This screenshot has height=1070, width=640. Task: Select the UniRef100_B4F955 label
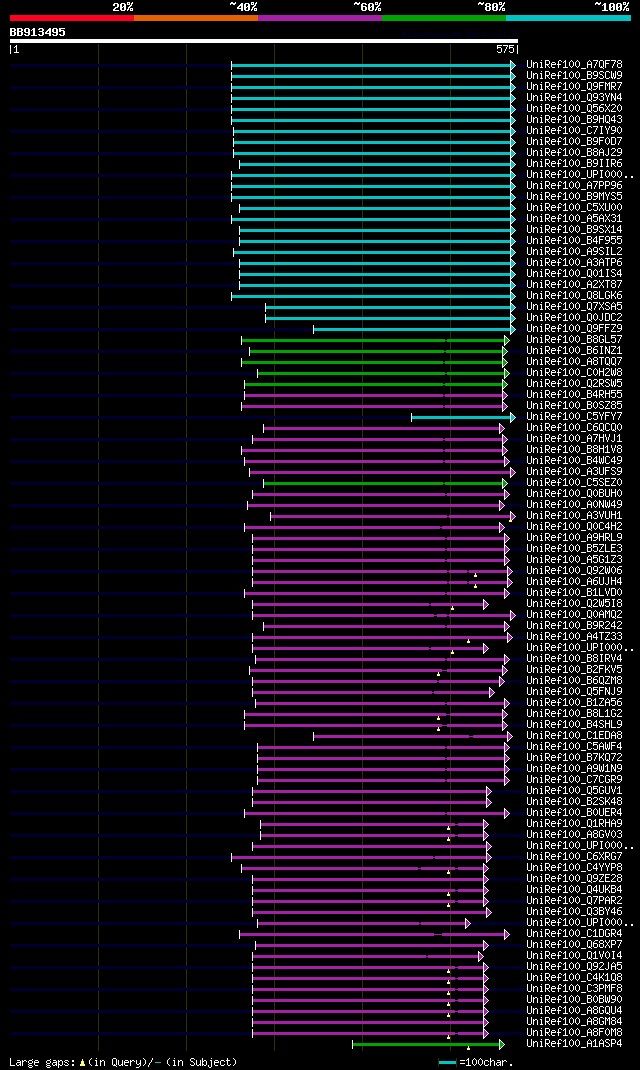pos(574,241)
